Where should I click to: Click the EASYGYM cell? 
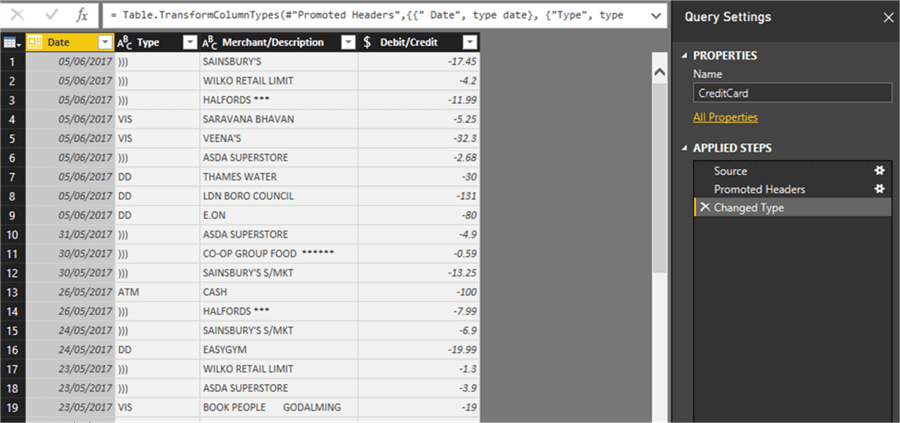tap(279, 350)
